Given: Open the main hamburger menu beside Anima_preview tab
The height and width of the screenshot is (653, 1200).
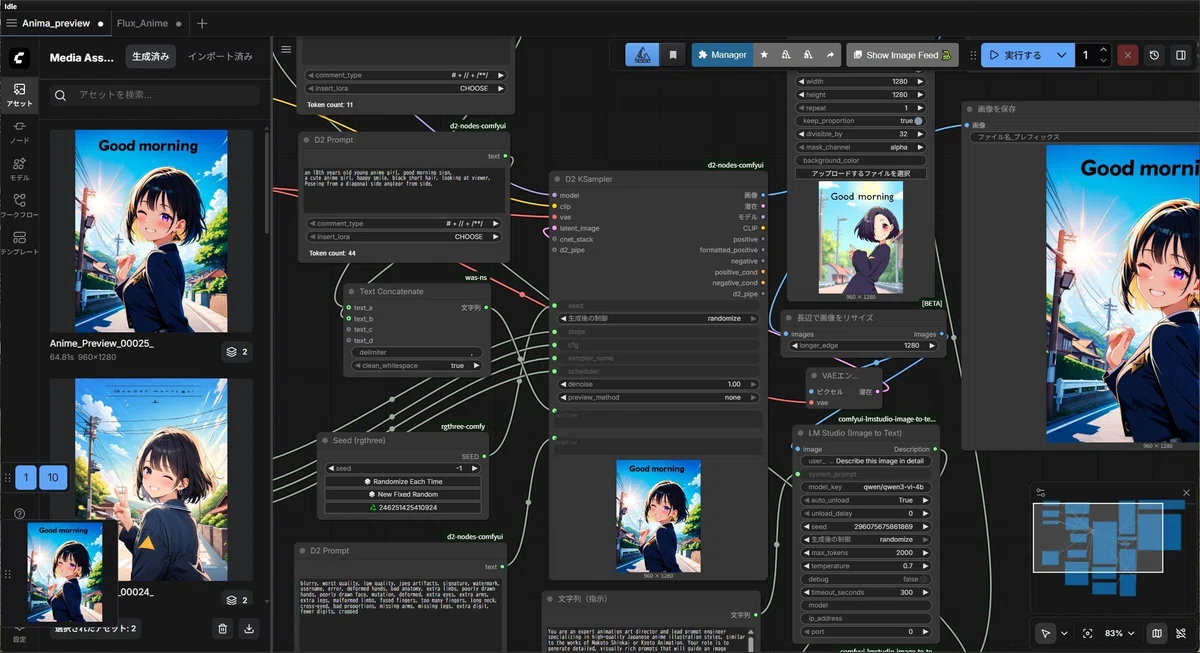Looking at the screenshot, I should pos(11,23).
